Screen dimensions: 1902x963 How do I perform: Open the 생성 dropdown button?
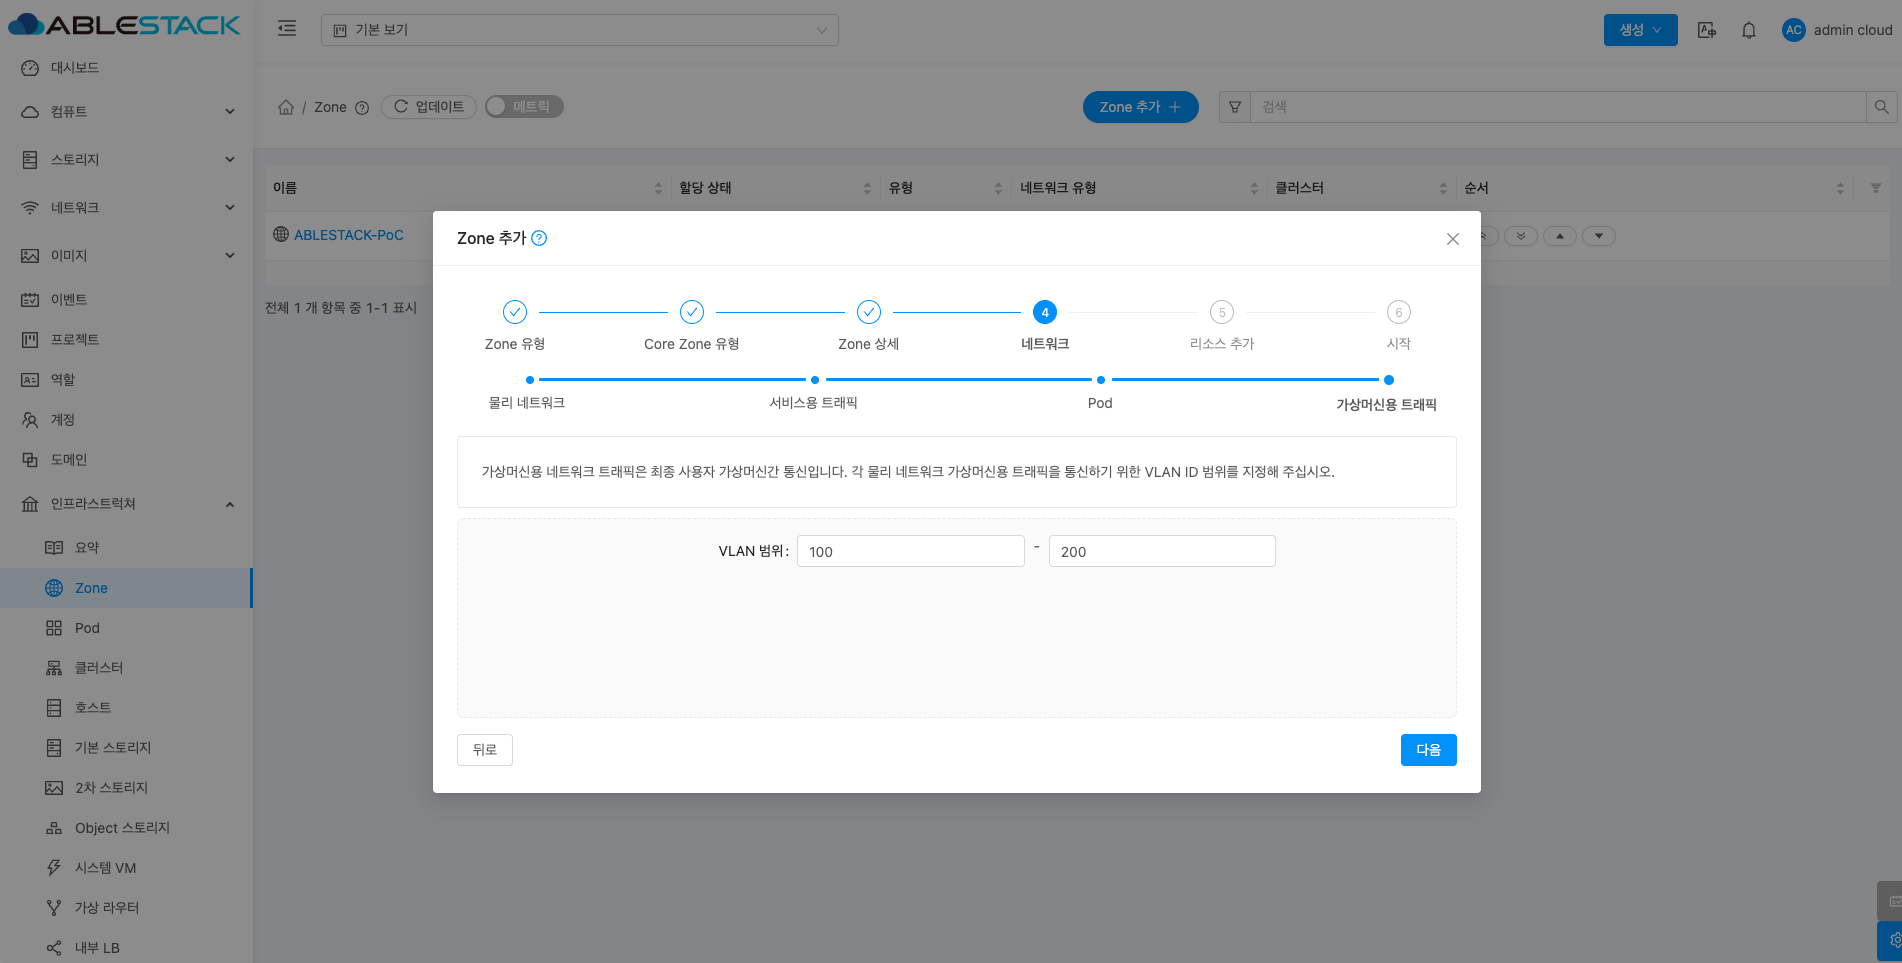[1640, 30]
